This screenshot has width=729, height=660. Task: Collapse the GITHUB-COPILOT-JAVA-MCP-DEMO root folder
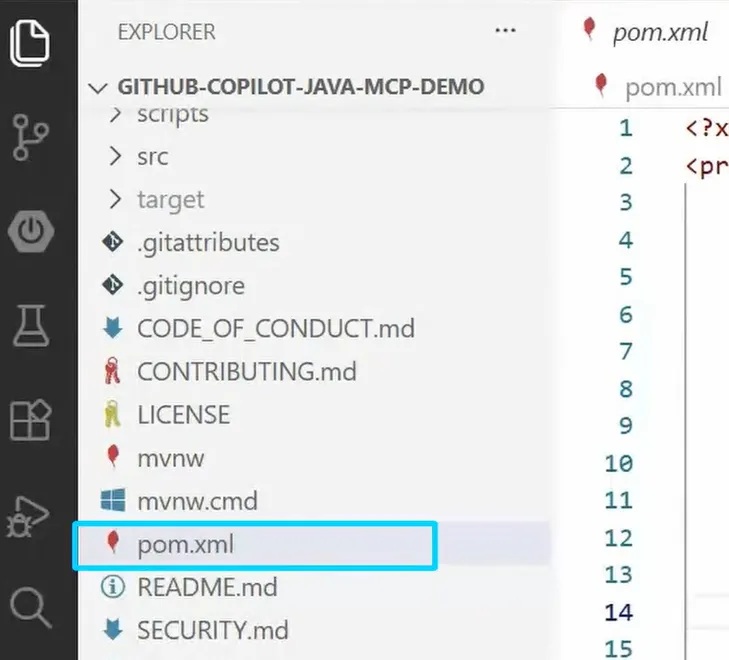click(98, 87)
